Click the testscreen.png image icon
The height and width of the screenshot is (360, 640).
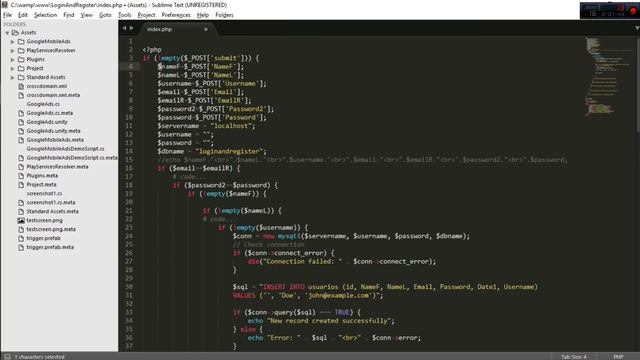click(x=21, y=220)
